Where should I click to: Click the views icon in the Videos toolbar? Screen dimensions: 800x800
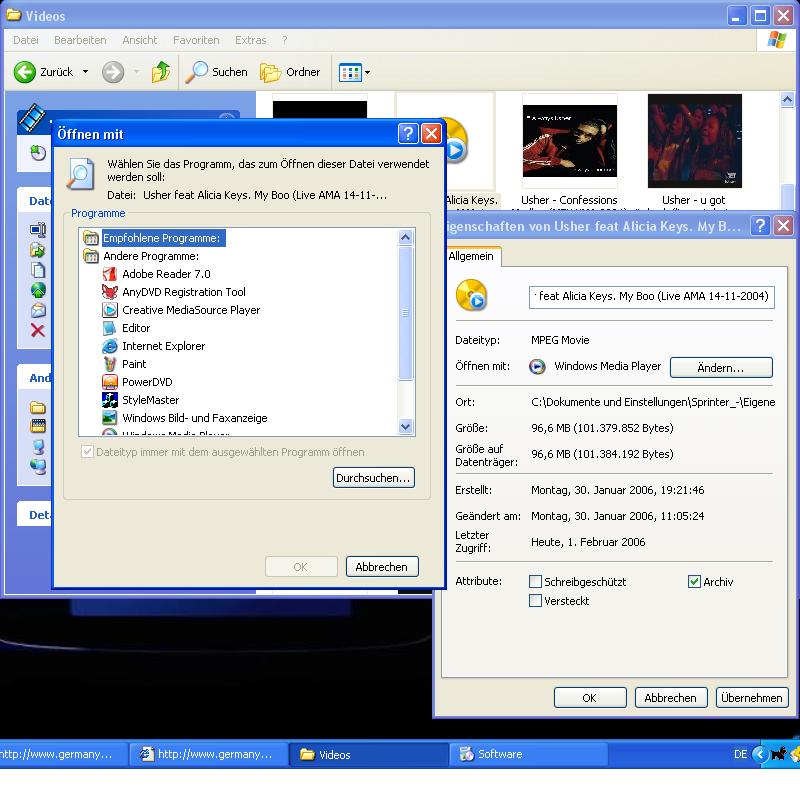[350, 72]
